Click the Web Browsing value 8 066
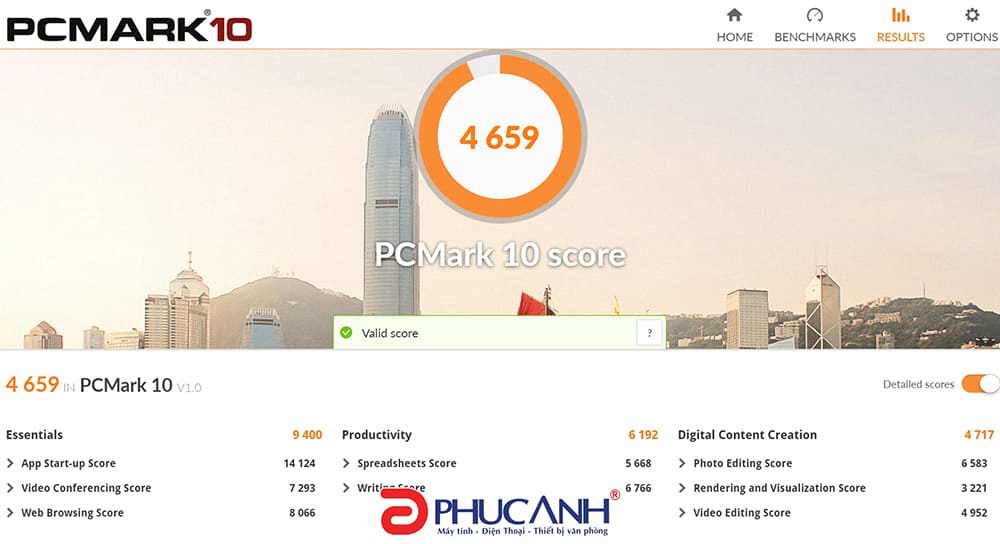Image resolution: width=1000 pixels, height=544 pixels. click(x=302, y=513)
